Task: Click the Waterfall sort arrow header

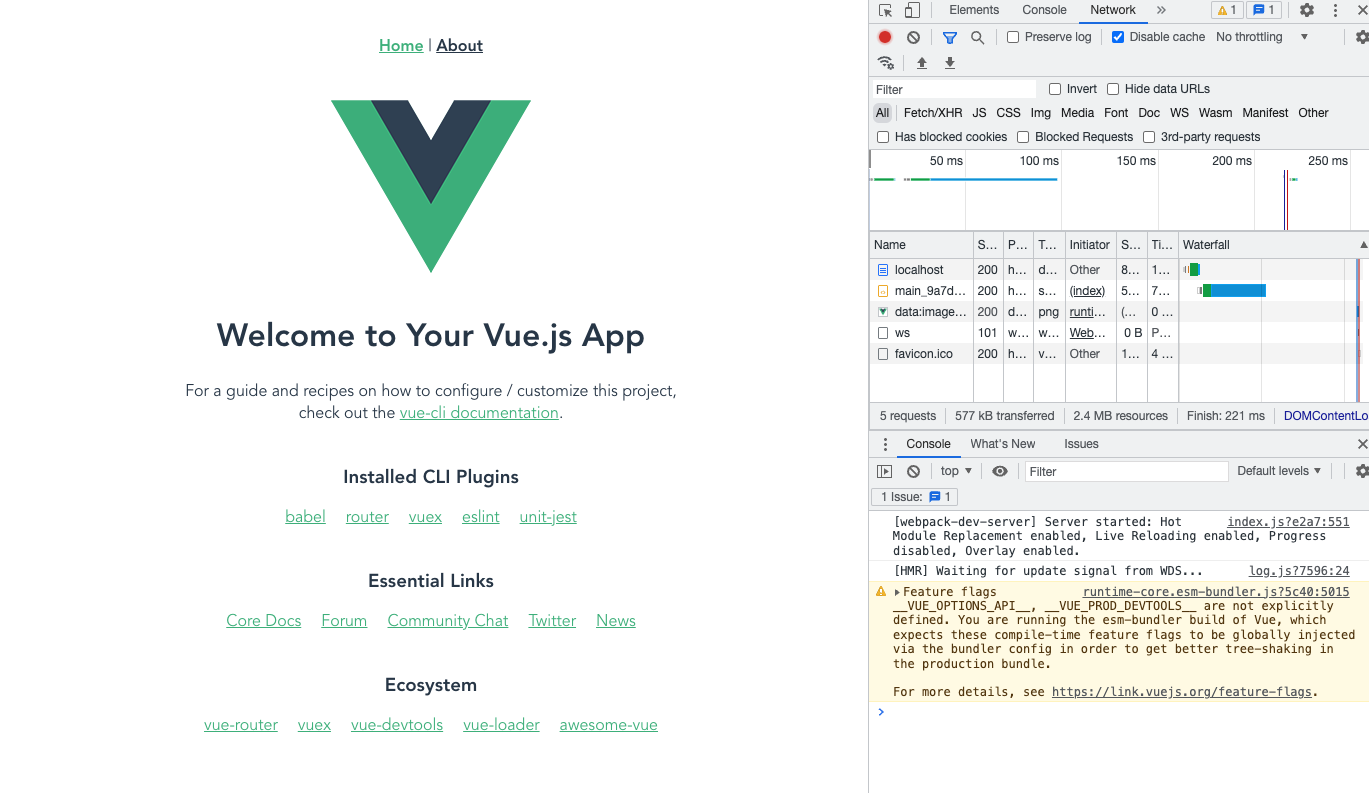Action: tap(1363, 245)
